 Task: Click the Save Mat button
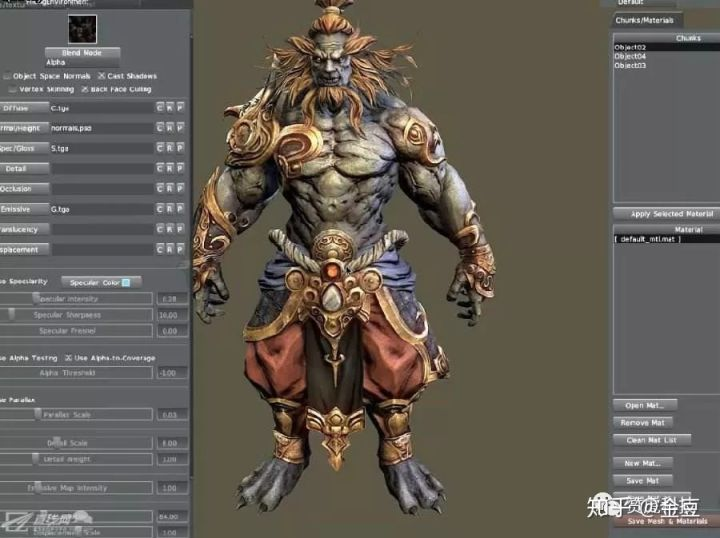pyautogui.click(x=643, y=481)
